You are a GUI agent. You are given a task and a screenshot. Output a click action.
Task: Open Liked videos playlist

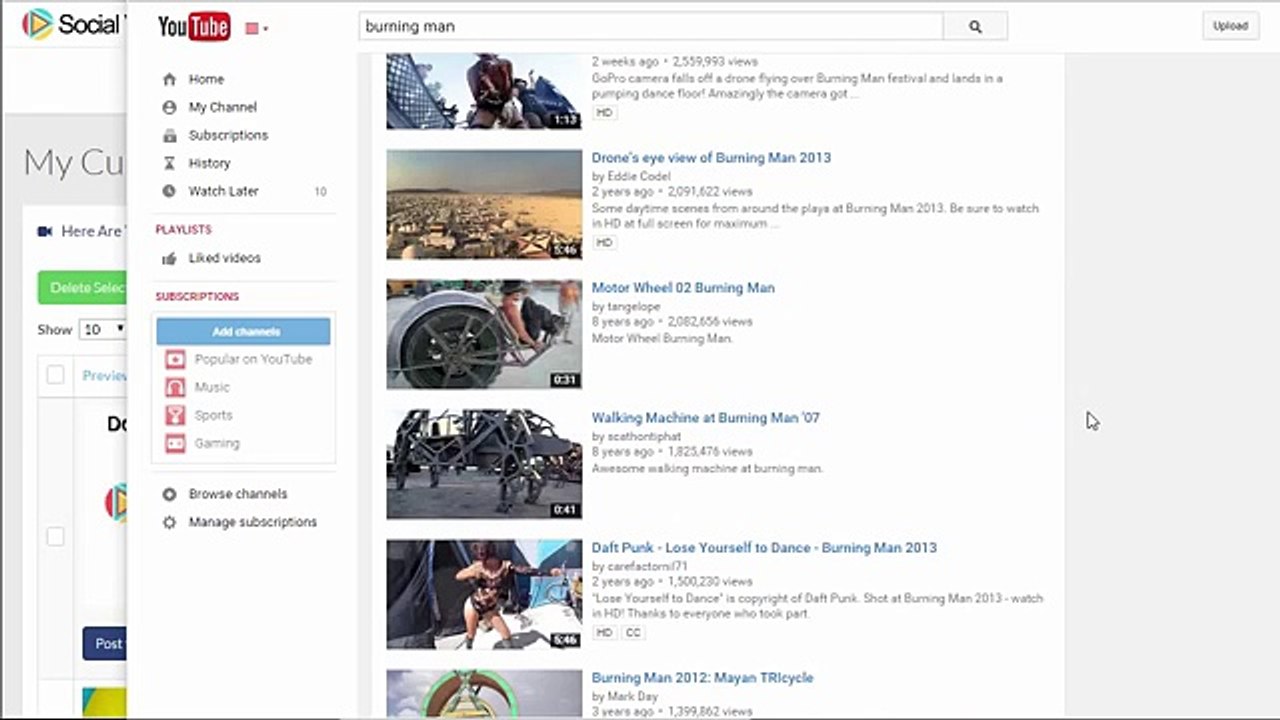pyautogui.click(x=225, y=258)
